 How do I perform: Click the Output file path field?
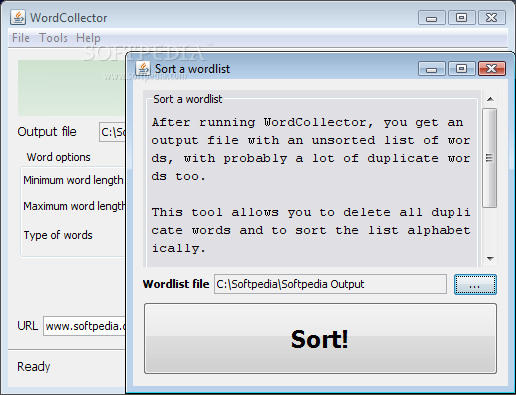pyautogui.click(x=112, y=132)
